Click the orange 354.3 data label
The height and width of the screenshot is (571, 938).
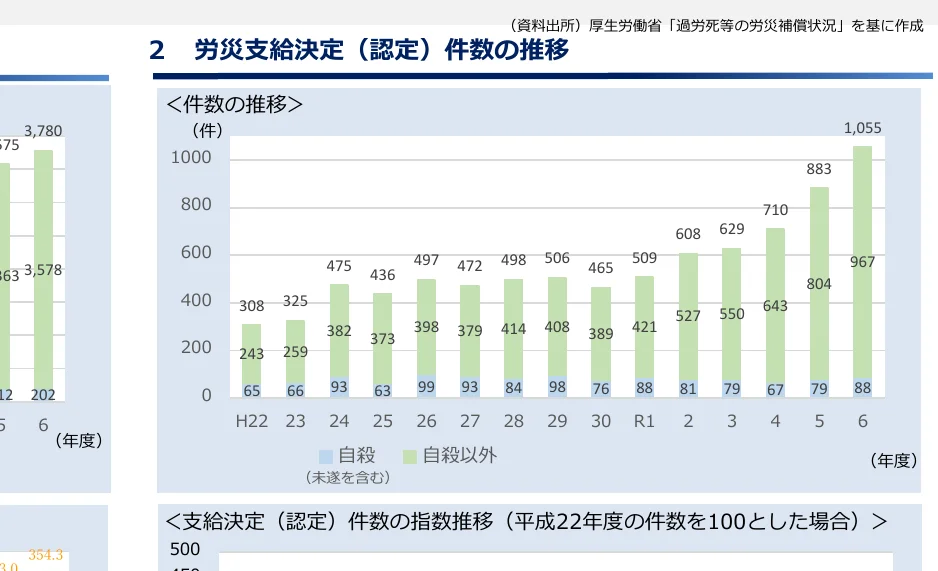(x=46, y=555)
